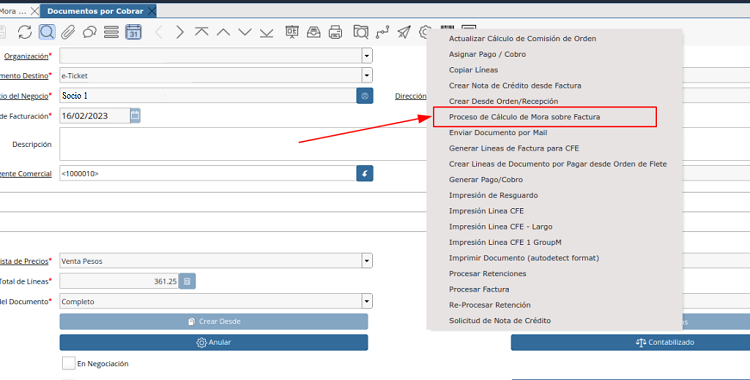Click the blue button beside Agente Comercial field

(364, 173)
